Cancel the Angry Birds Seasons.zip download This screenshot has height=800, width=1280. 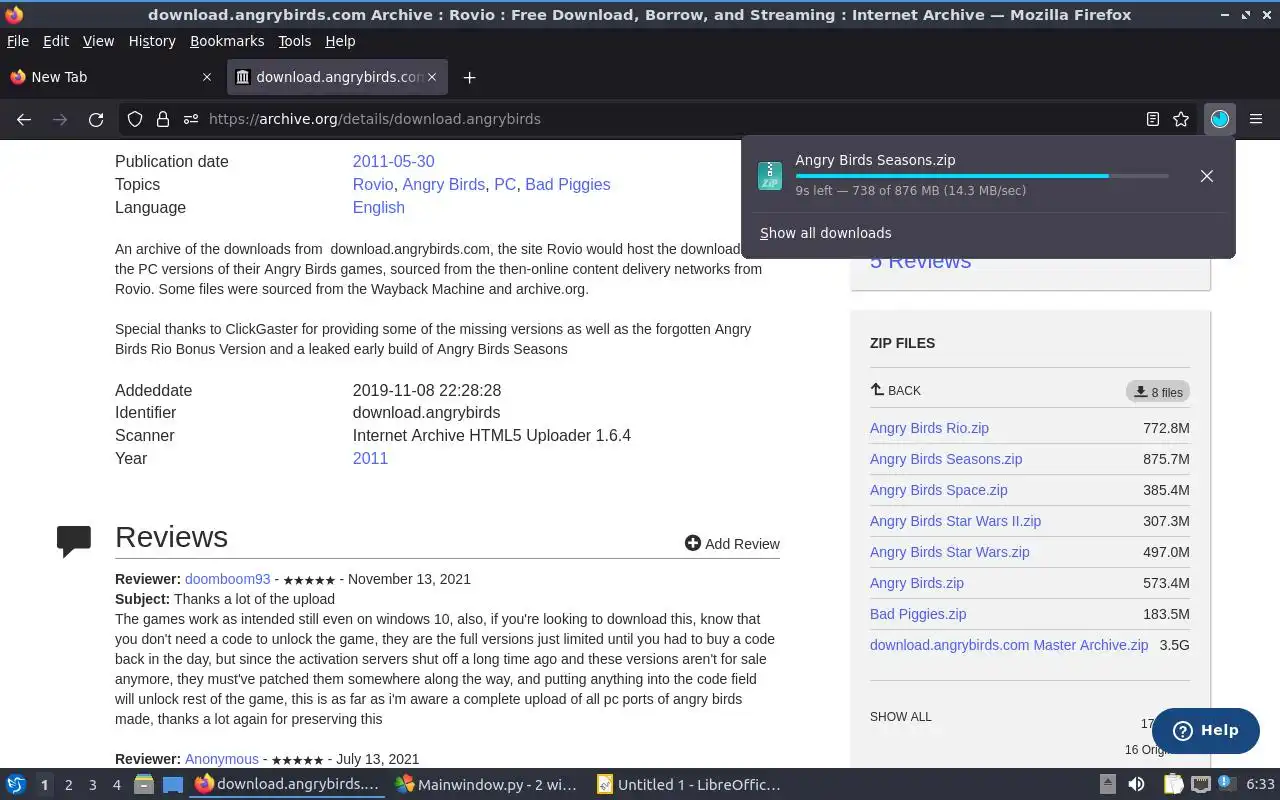tap(1207, 176)
